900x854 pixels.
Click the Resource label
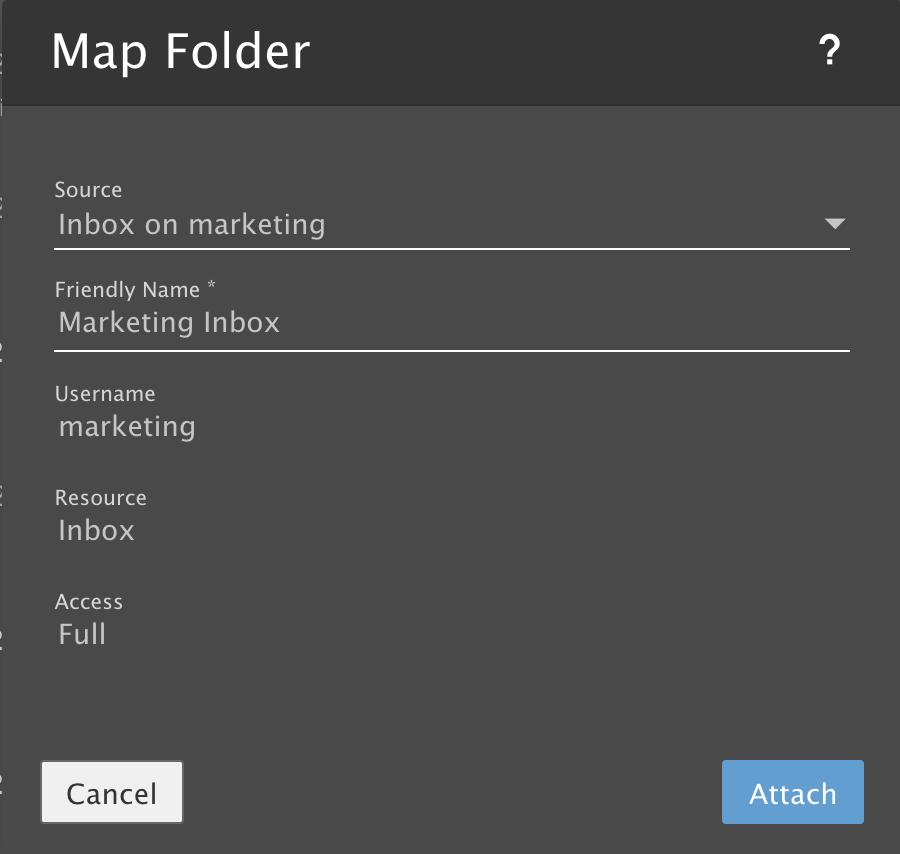pyautogui.click(x=100, y=498)
